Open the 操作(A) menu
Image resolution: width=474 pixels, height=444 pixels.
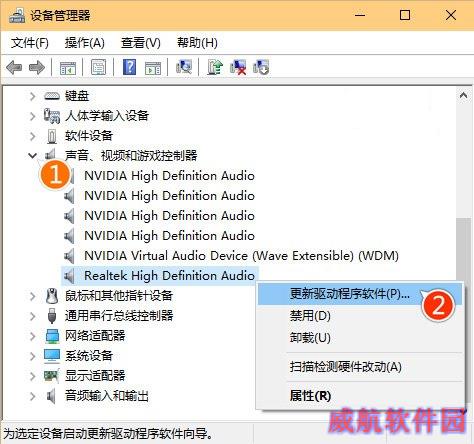click(x=85, y=43)
